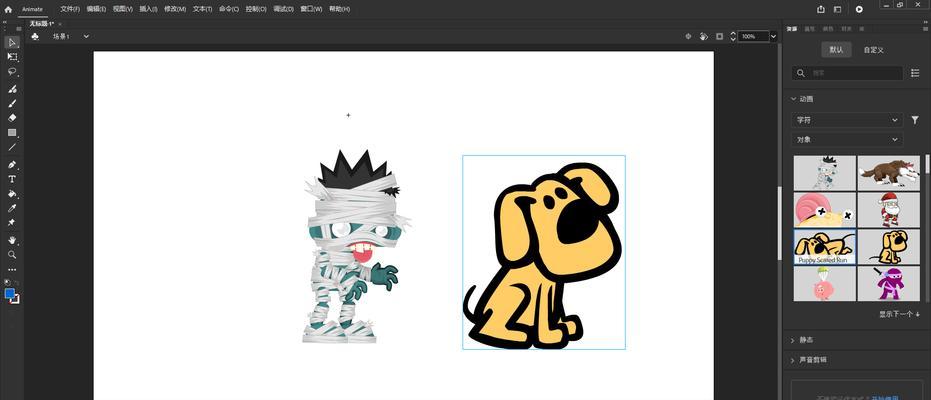
Task: Click the Home icon
Action: pyautogui.click(x=8, y=9)
